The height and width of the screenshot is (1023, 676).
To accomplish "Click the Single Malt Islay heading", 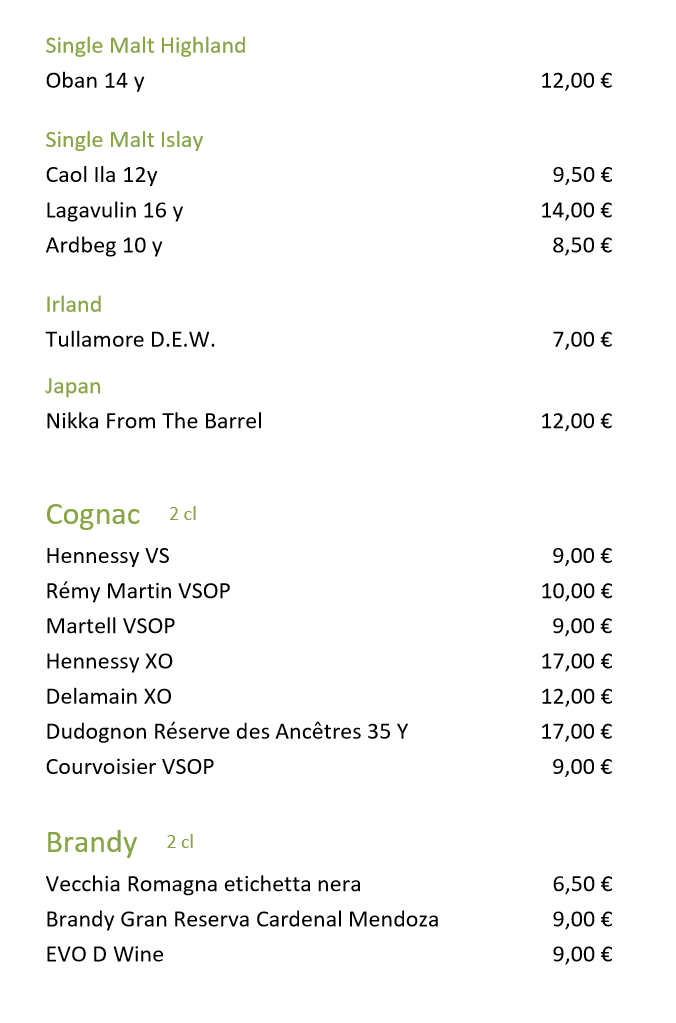I will [x=124, y=140].
